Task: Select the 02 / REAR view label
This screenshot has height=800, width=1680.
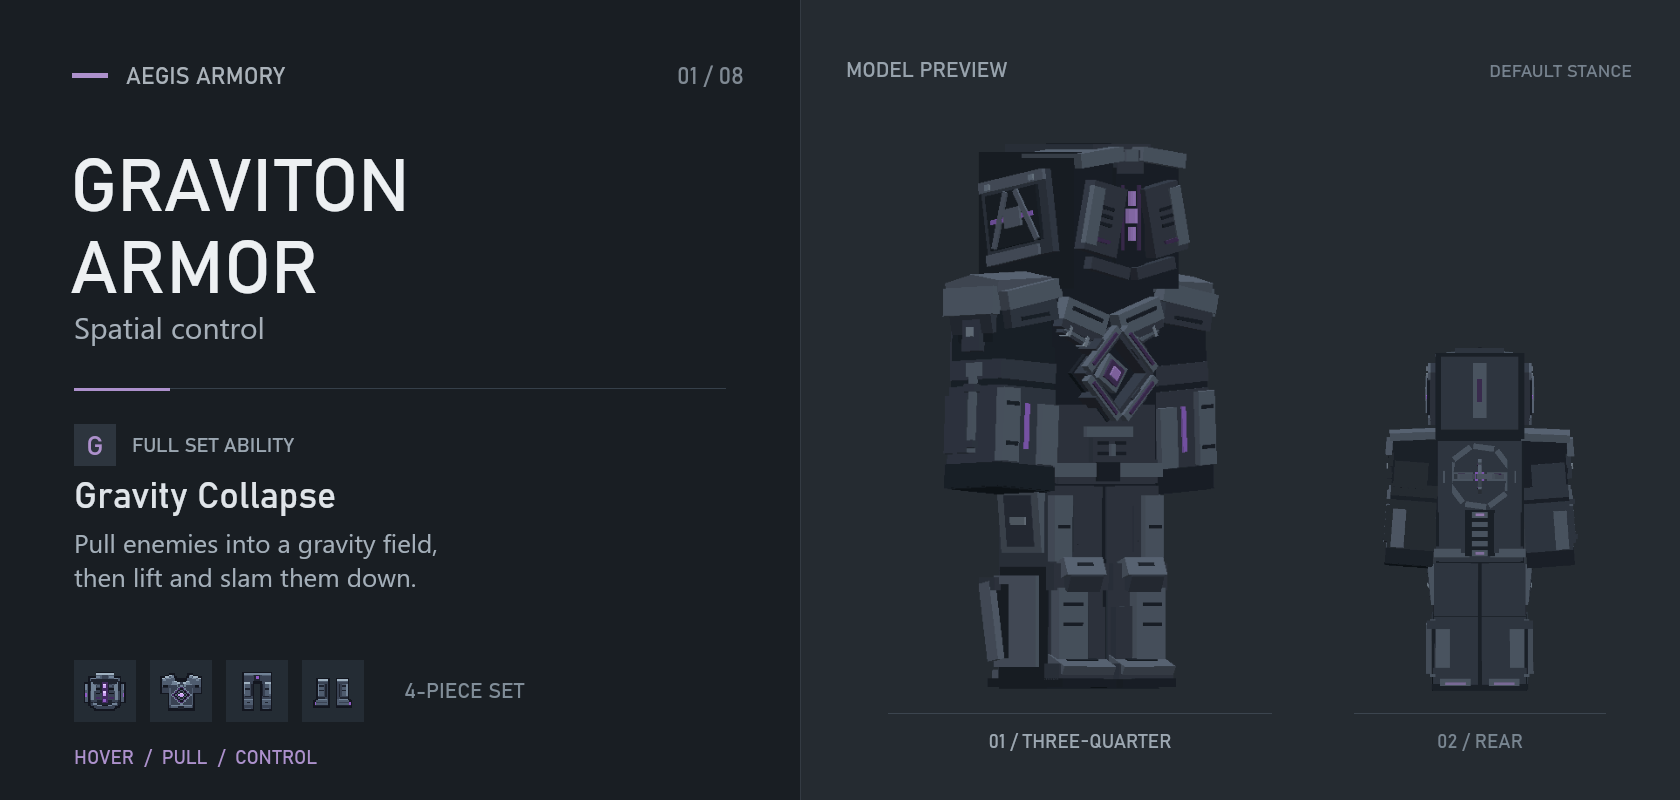Action: (1480, 741)
